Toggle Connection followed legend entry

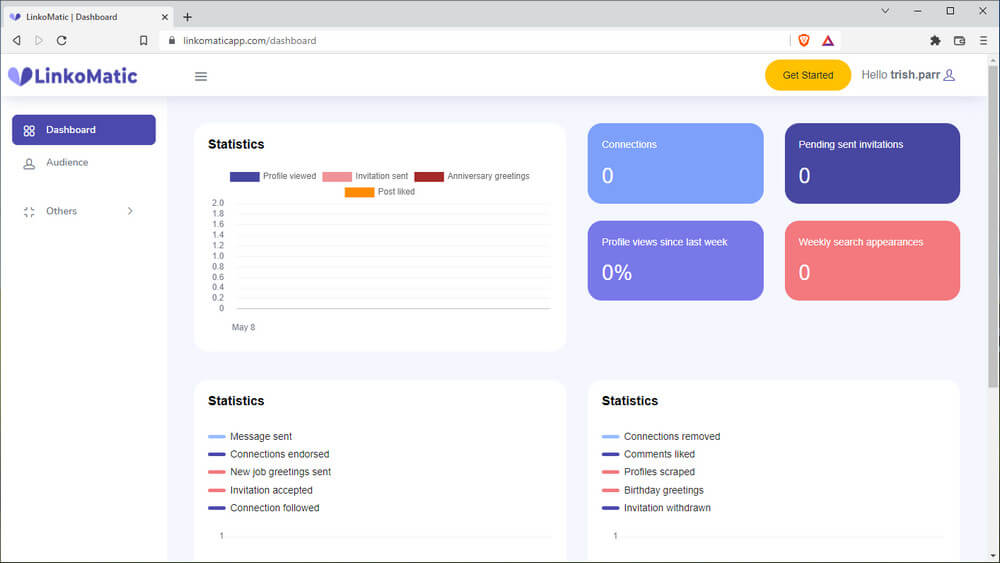tap(263, 508)
